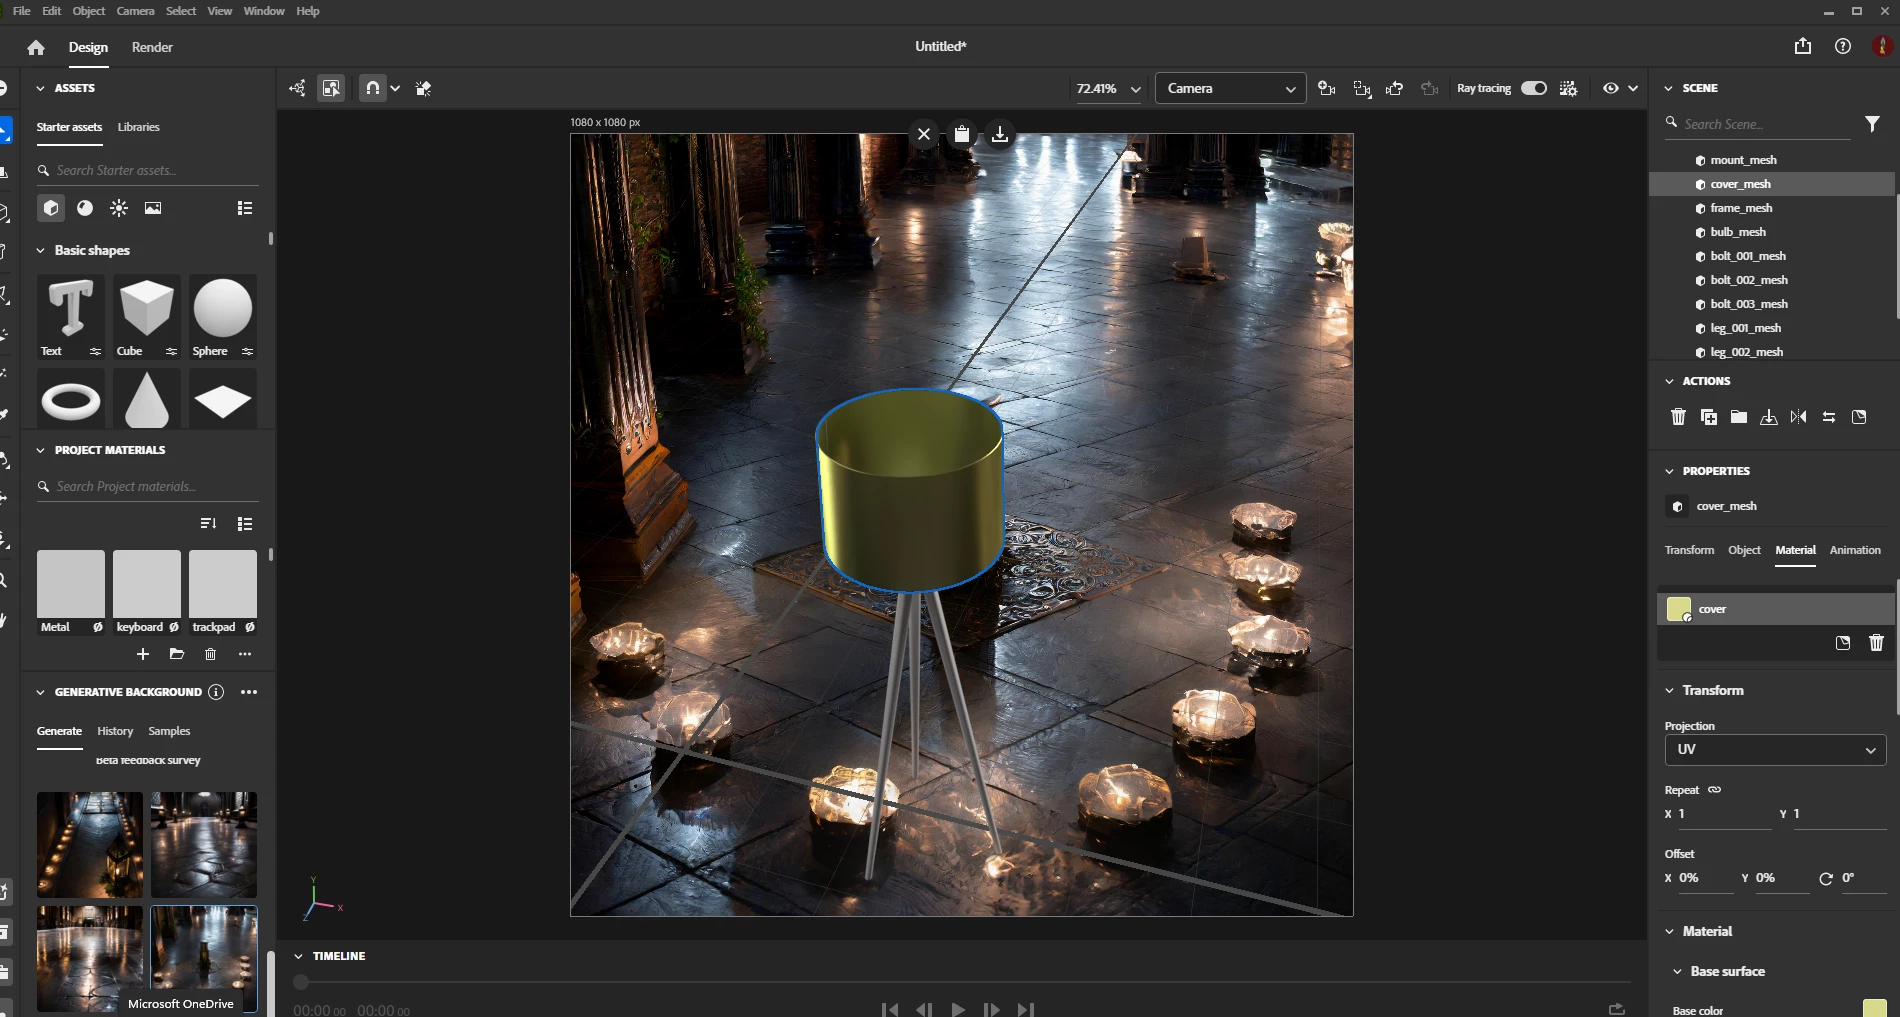
Task: Open the History tab in Generative Background
Action: [115, 731]
